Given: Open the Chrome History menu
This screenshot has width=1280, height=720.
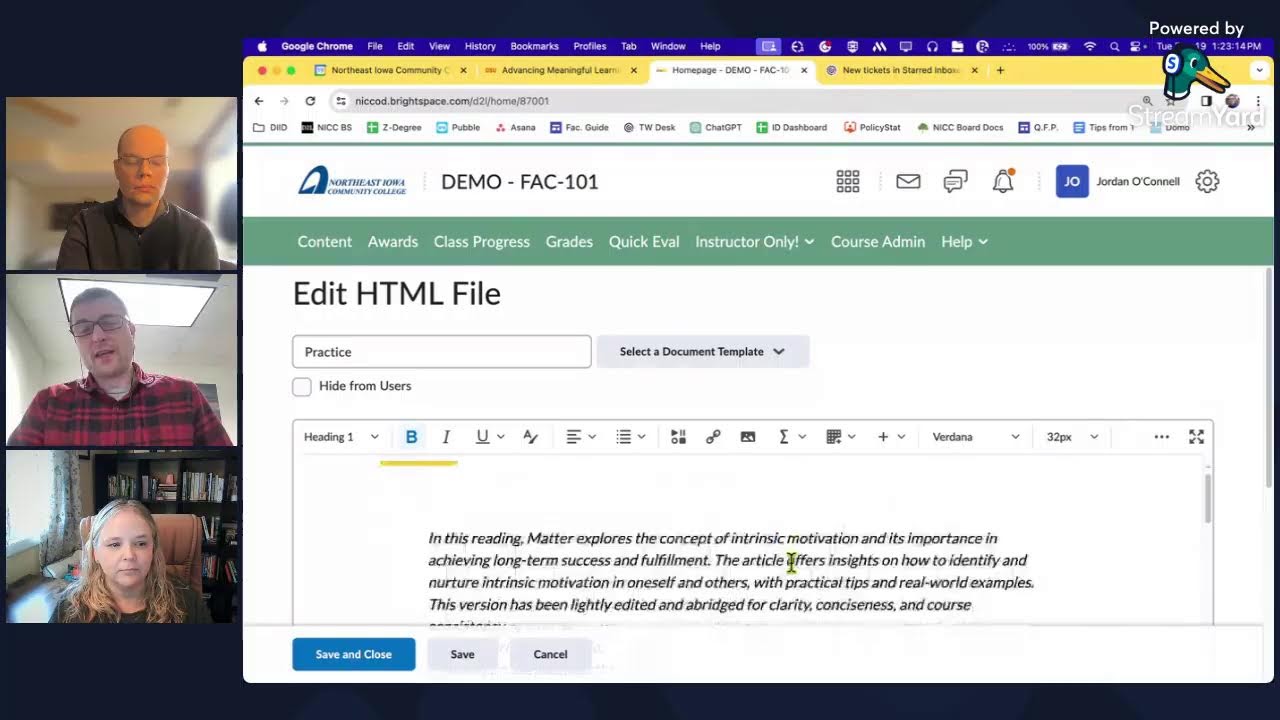Looking at the screenshot, I should (480, 46).
